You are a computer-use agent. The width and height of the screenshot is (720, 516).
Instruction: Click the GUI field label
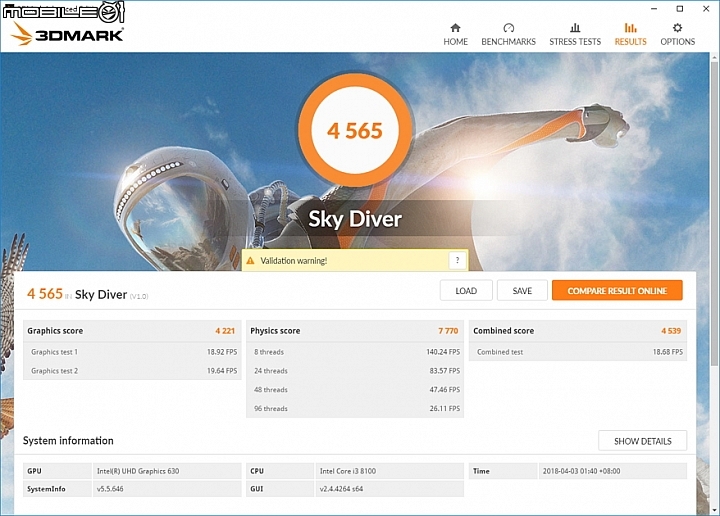click(257, 489)
